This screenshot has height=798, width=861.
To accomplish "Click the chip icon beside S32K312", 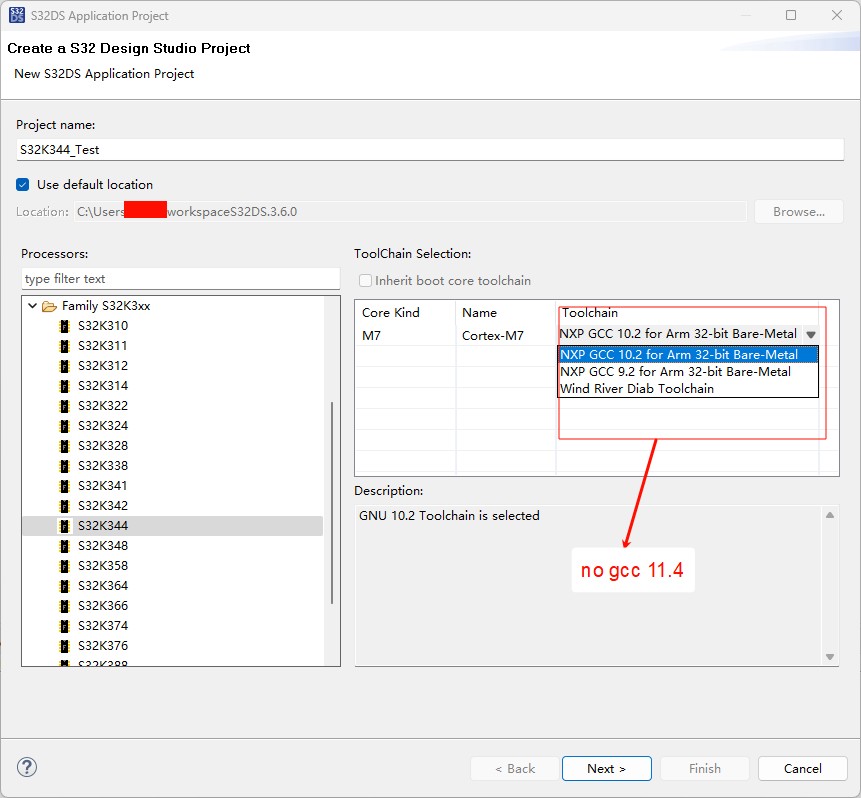I will point(65,366).
